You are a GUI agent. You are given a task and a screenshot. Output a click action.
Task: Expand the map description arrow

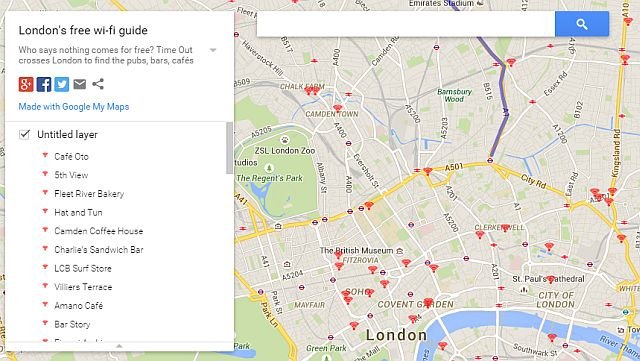(213, 50)
